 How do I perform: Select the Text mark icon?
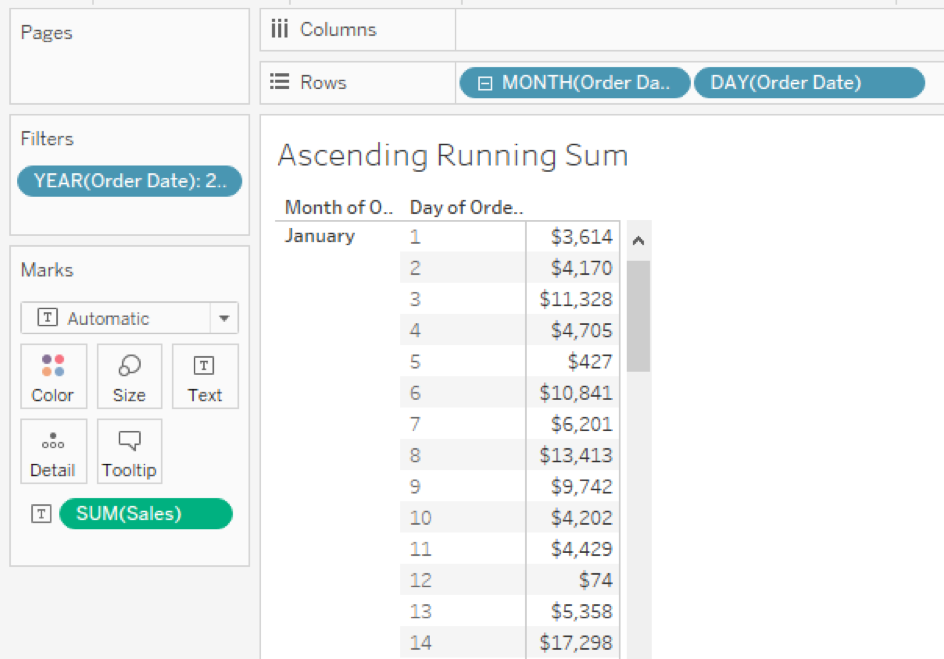tap(205, 376)
